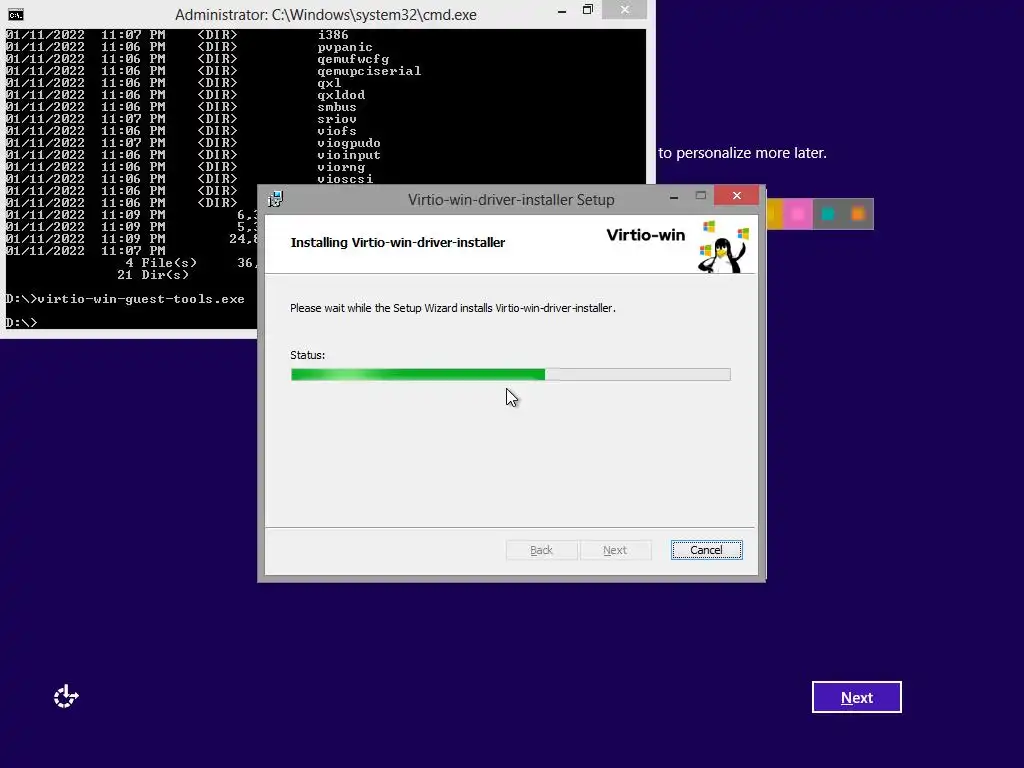The image size is (1024, 768).
Task: Click the 'Status:' label in installer
Action: point(308,355)
